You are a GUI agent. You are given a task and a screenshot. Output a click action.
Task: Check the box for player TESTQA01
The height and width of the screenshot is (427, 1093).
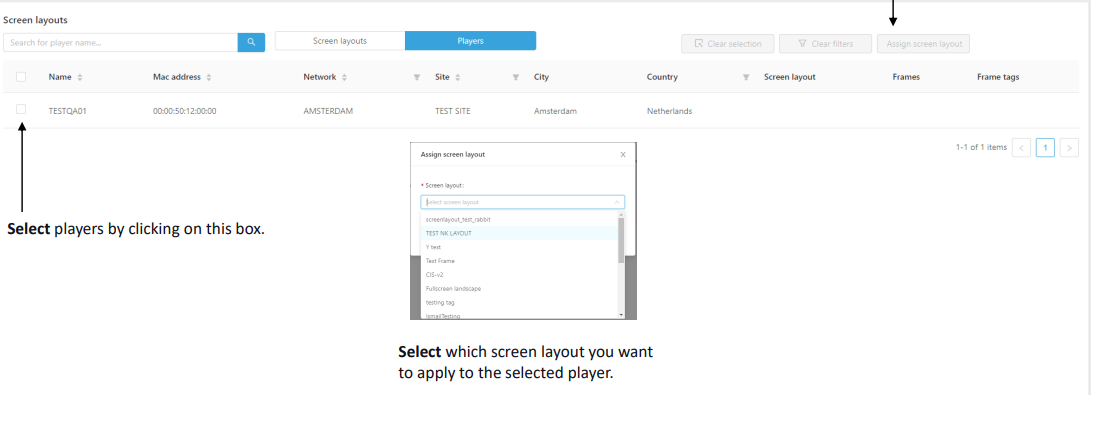click(21, 110)
